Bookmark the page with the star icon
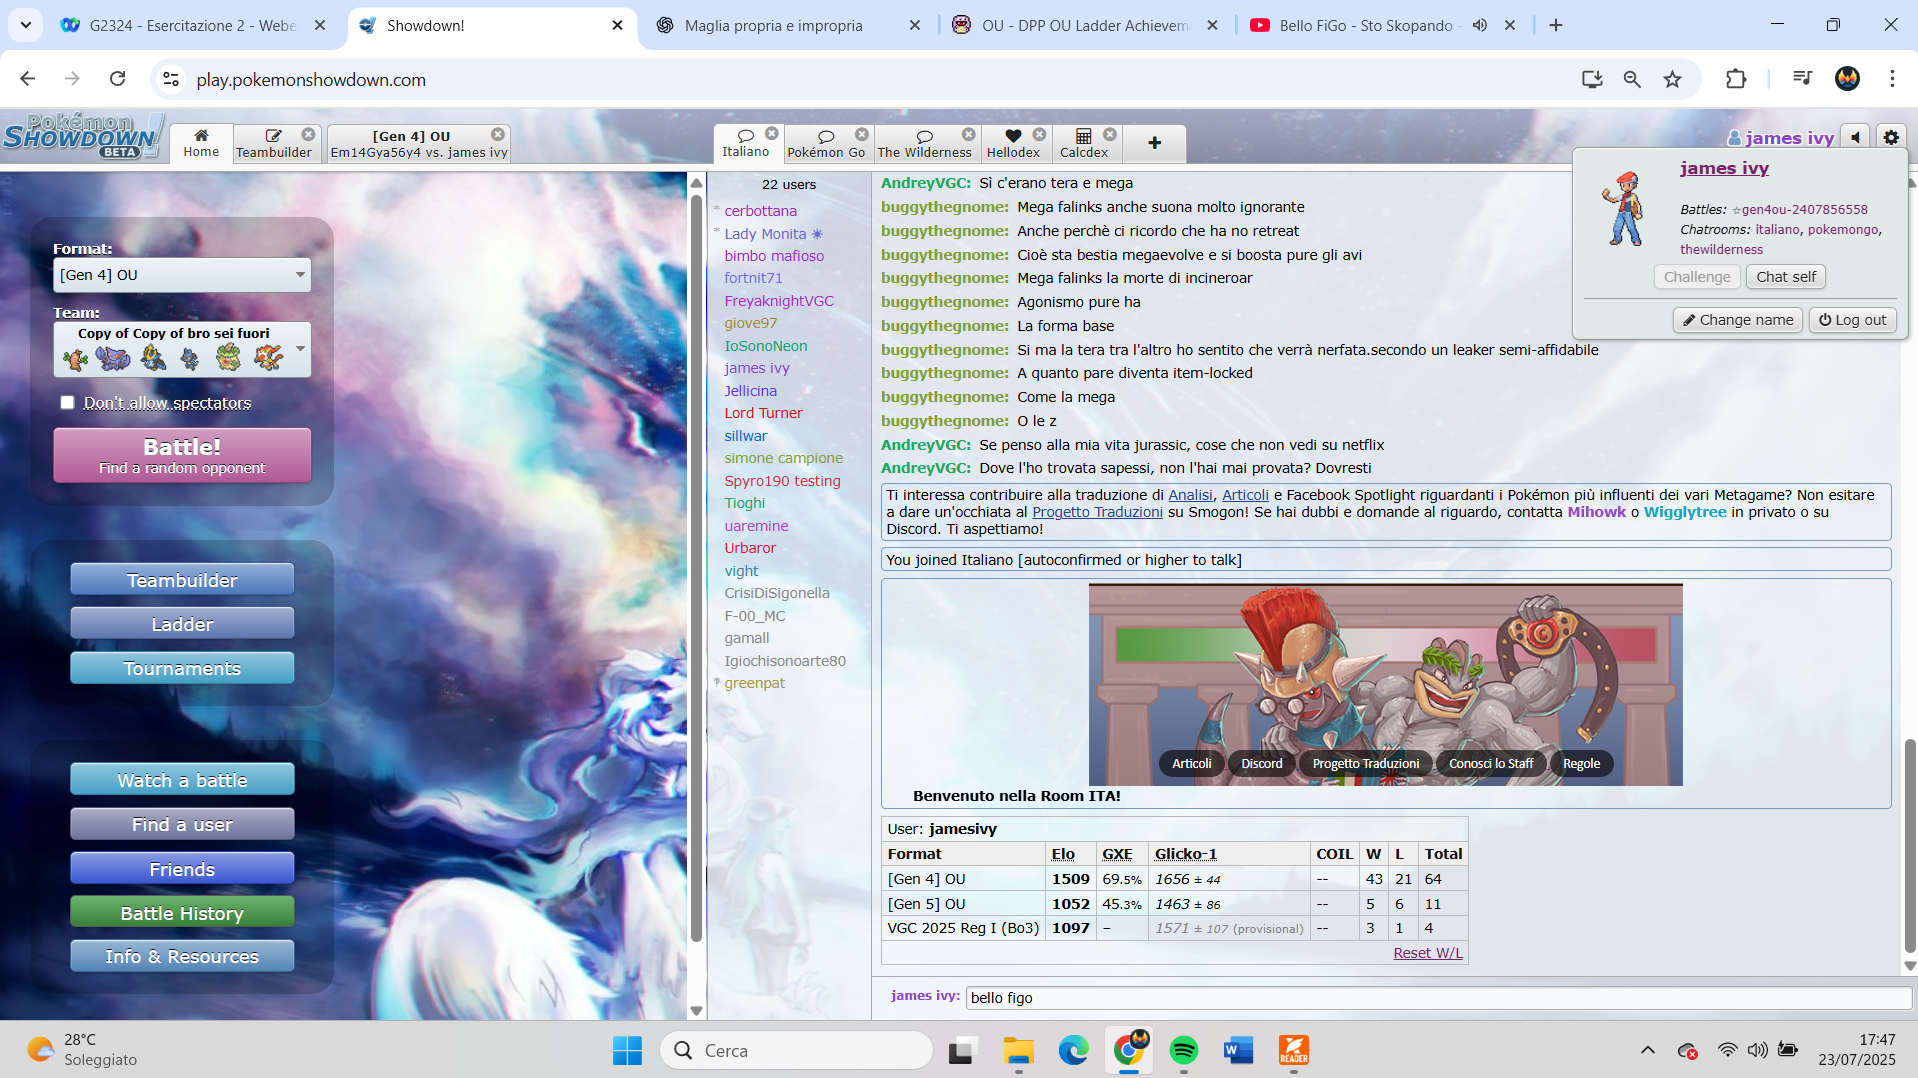Viewport: 1918px width, 1078px height. point(1672,80)
